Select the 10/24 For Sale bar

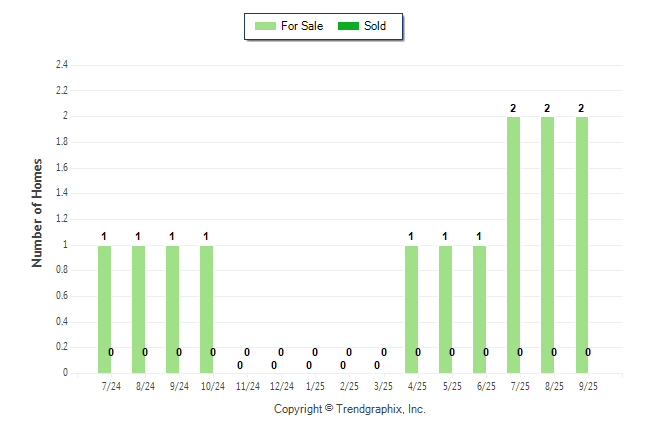(206, 309)
